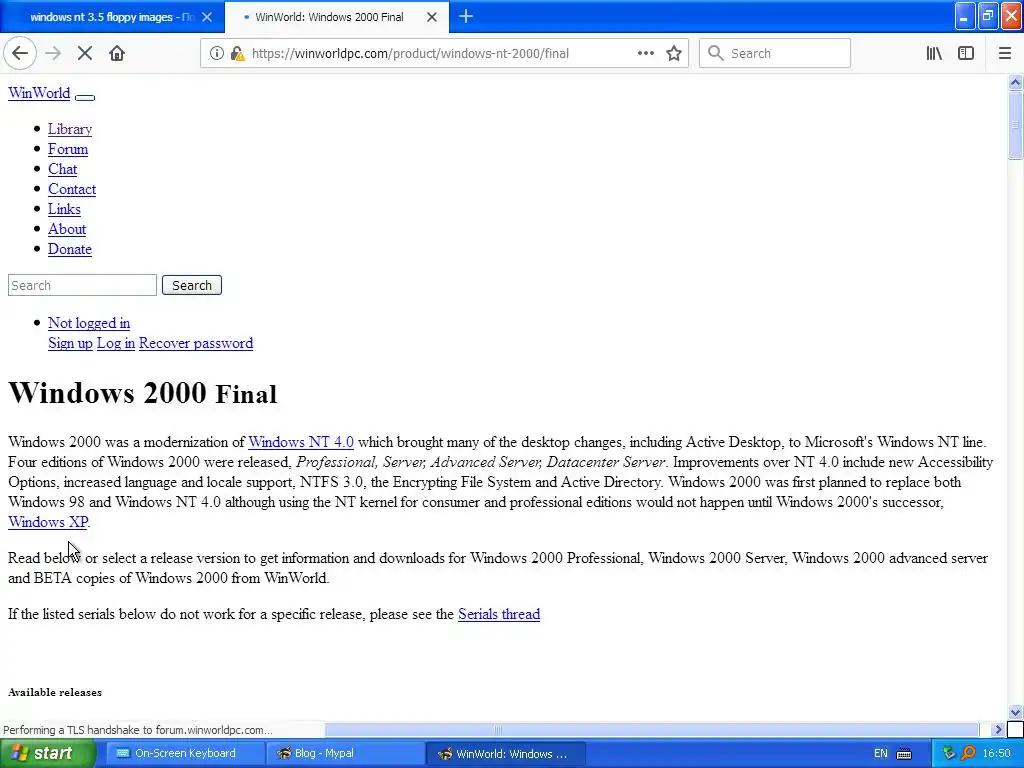Go back to the previous page
Image resolution: width=1024 pixels, height=768 pixels.
[20, 54]
